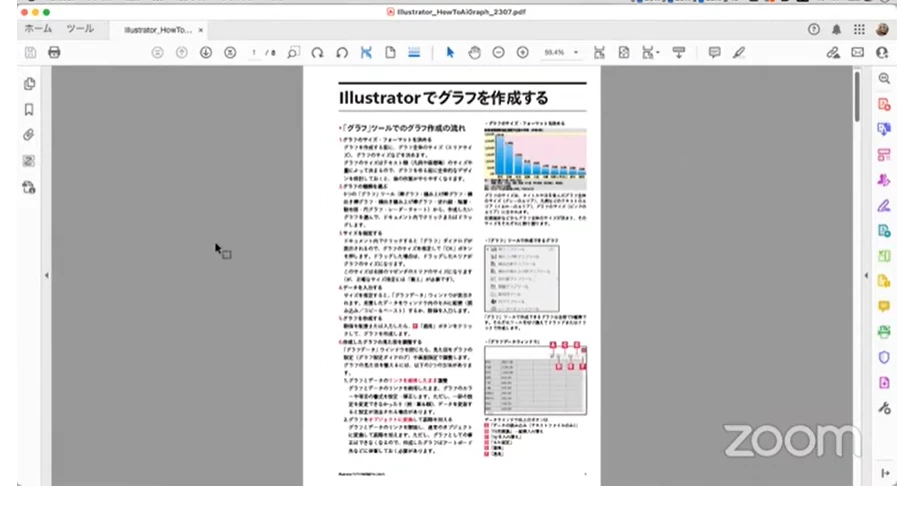This screenshot has height=508, width=908.
Task: Open the pink Organize Pages tool
Action: [x=884, y=155]
